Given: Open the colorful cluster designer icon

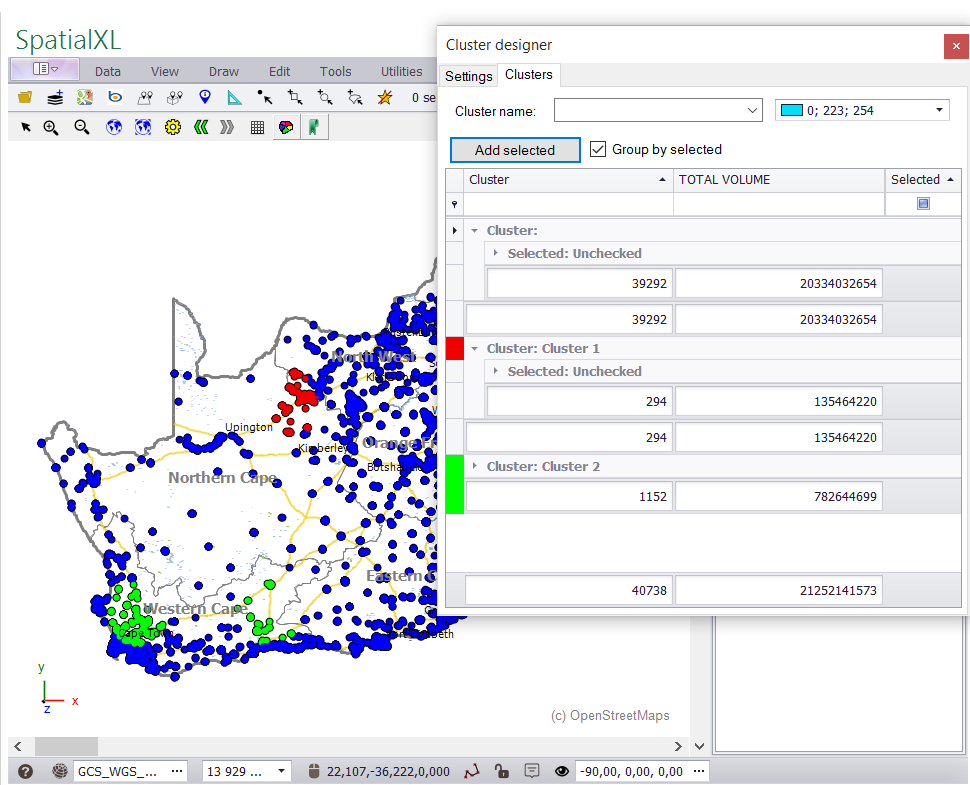Looking at the screenshot, I should (x=286, y=127).
